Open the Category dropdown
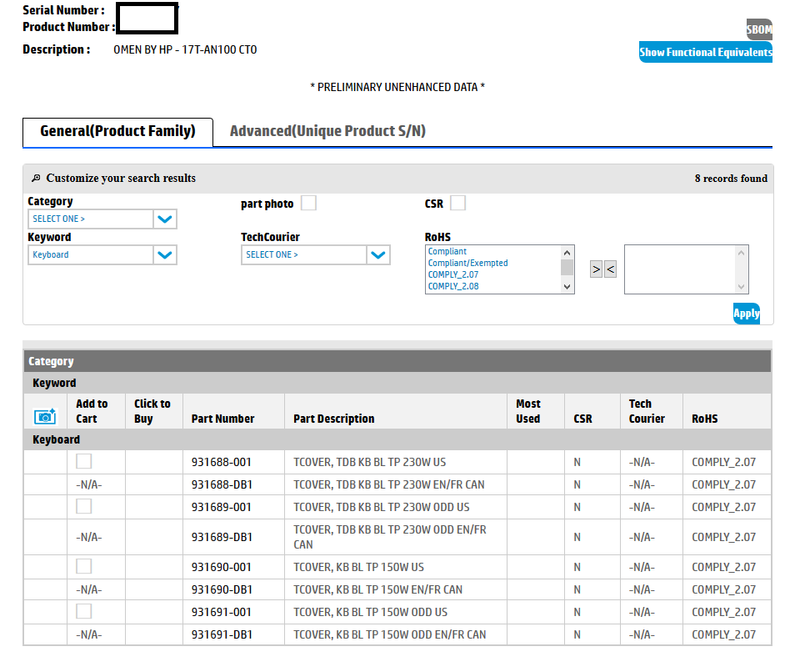 pyautogui.click(x=102, y=219)
